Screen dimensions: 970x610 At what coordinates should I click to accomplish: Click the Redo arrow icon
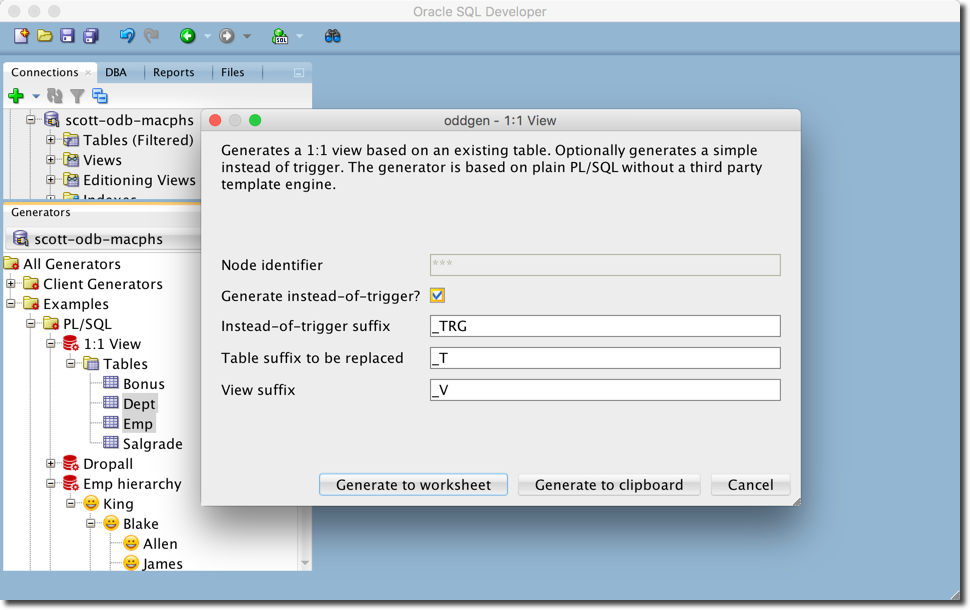[x=151, y=36]
